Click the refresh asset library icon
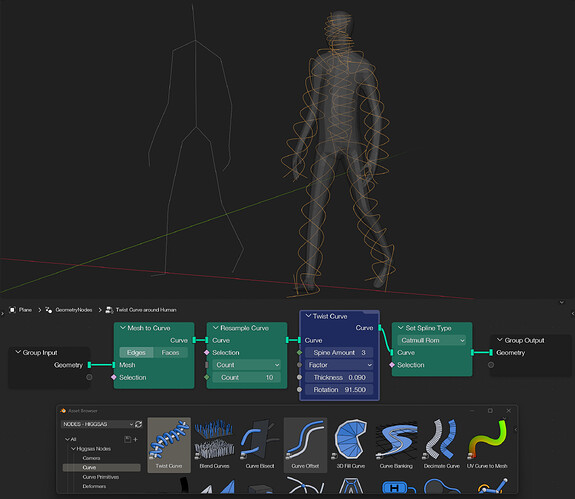Screen dimensions: 575x499 click(x=138, y=424)
